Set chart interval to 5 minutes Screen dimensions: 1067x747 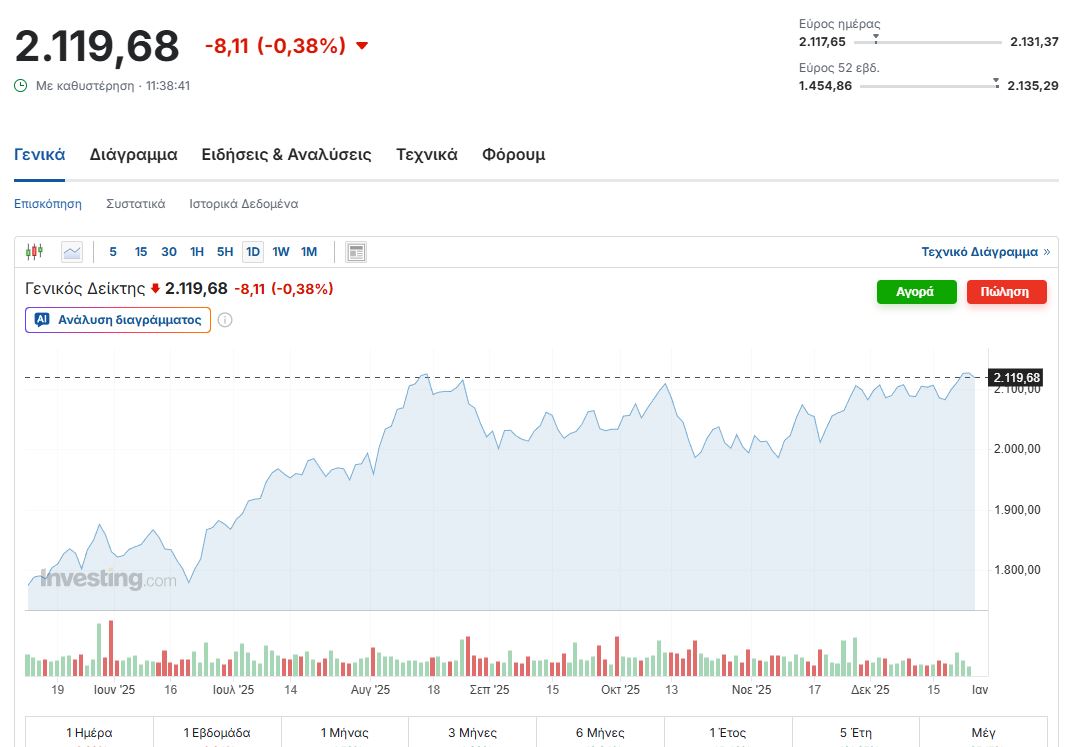point(113,252)
